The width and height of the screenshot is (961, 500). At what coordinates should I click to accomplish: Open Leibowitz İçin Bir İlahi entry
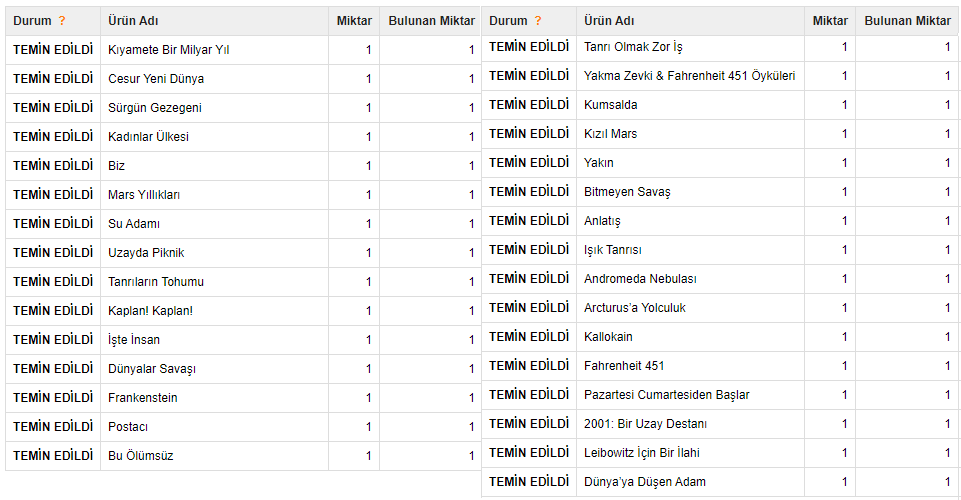tap(642, 453)
